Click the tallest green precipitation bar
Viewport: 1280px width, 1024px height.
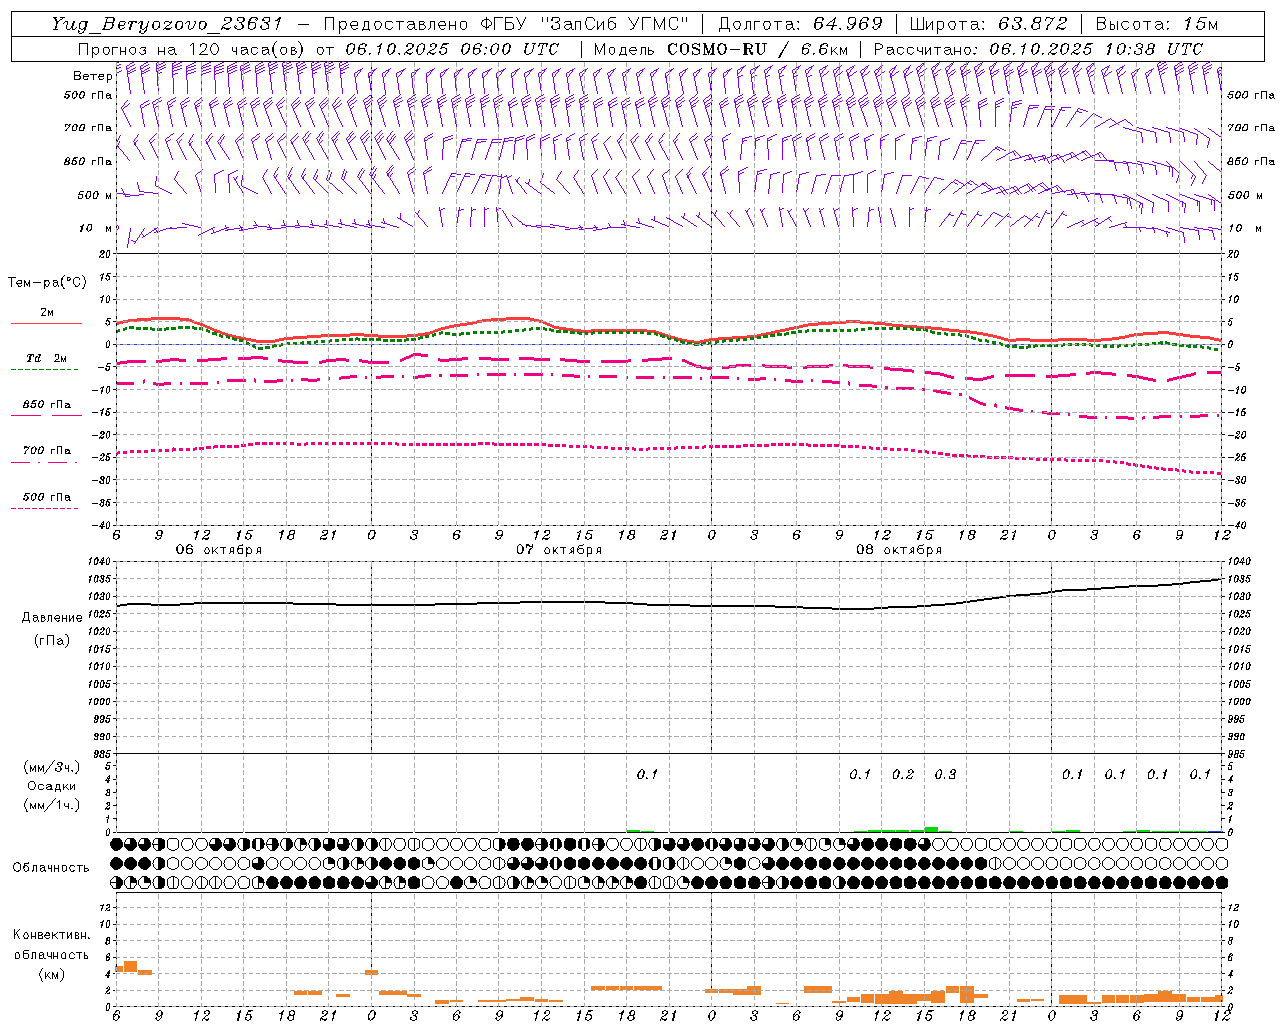point(931,829)
